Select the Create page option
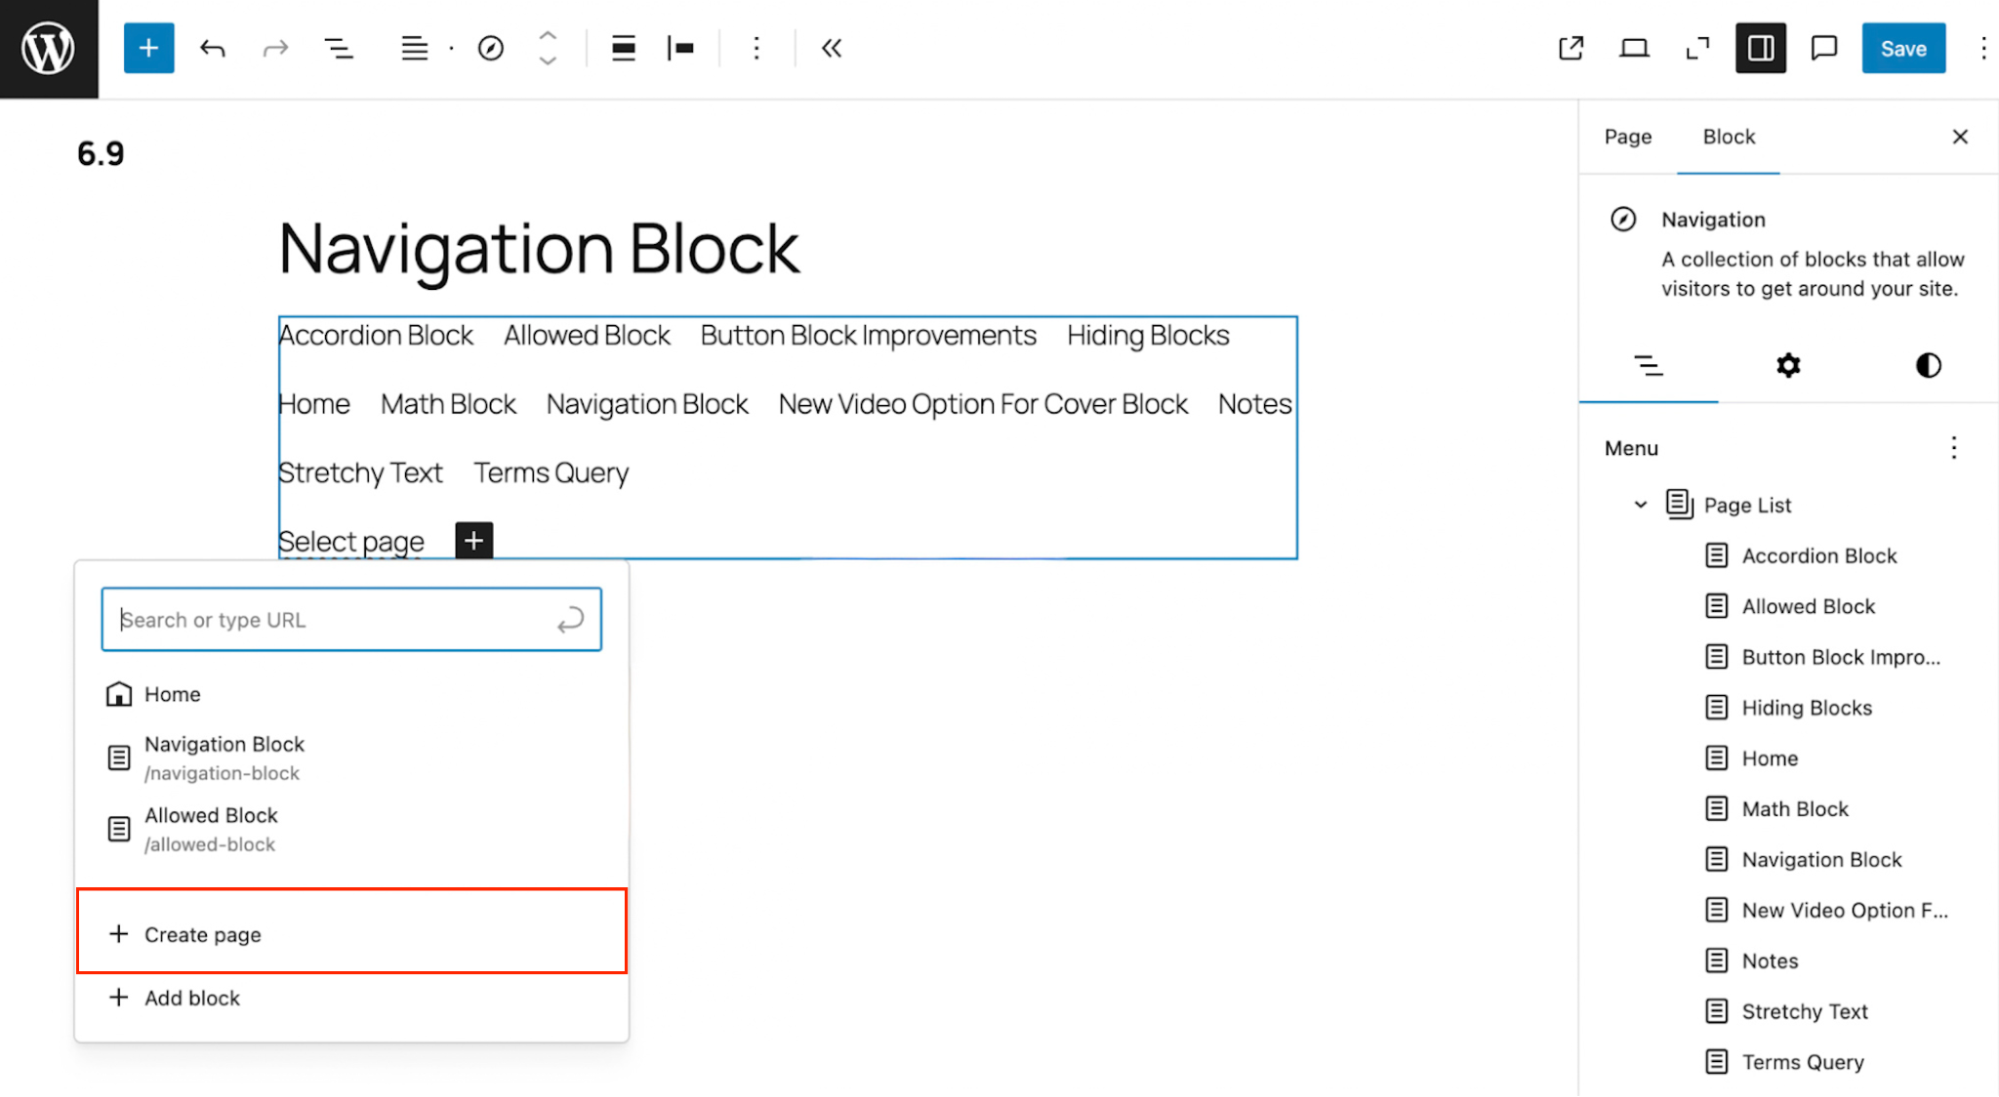Image resolution: width=1999 pixels, height=1097 pixels. tap(202, 933)
